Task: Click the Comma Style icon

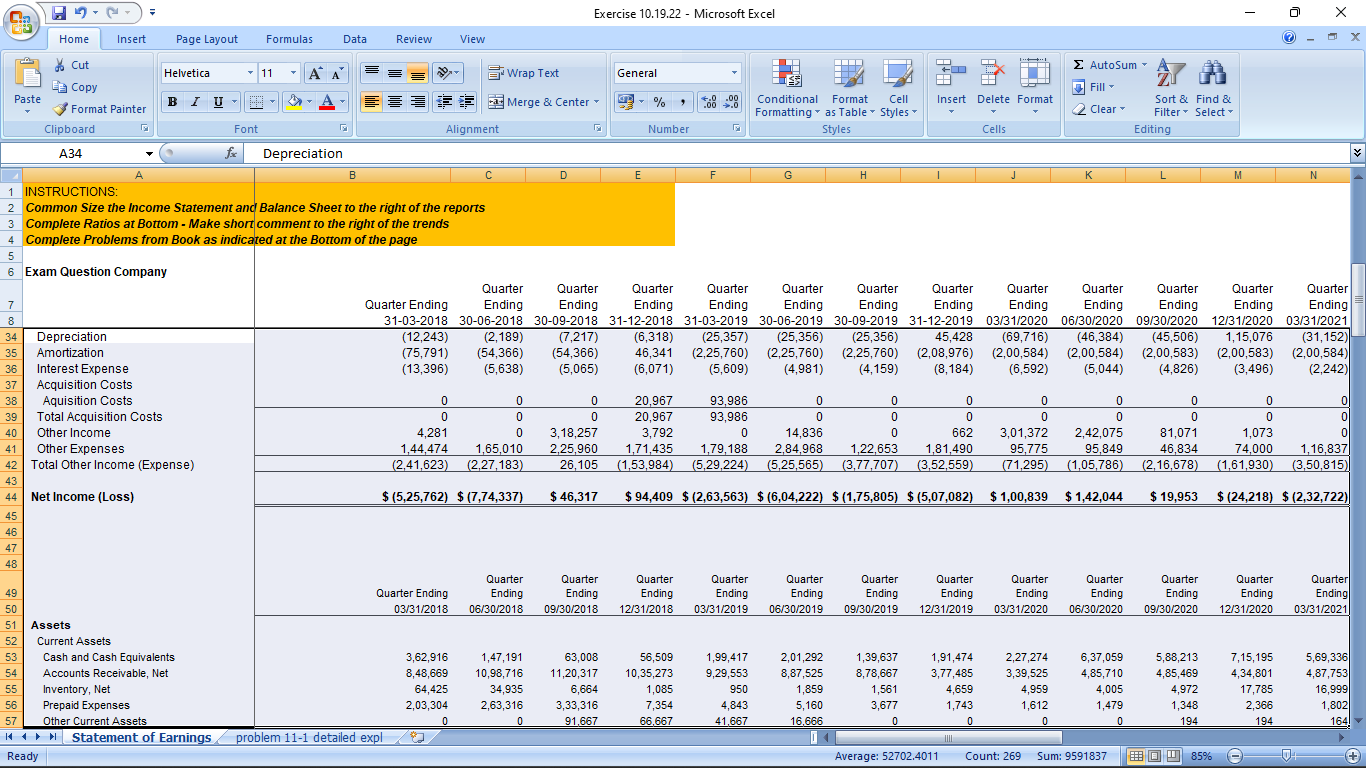Action: (x=682, y=102)
